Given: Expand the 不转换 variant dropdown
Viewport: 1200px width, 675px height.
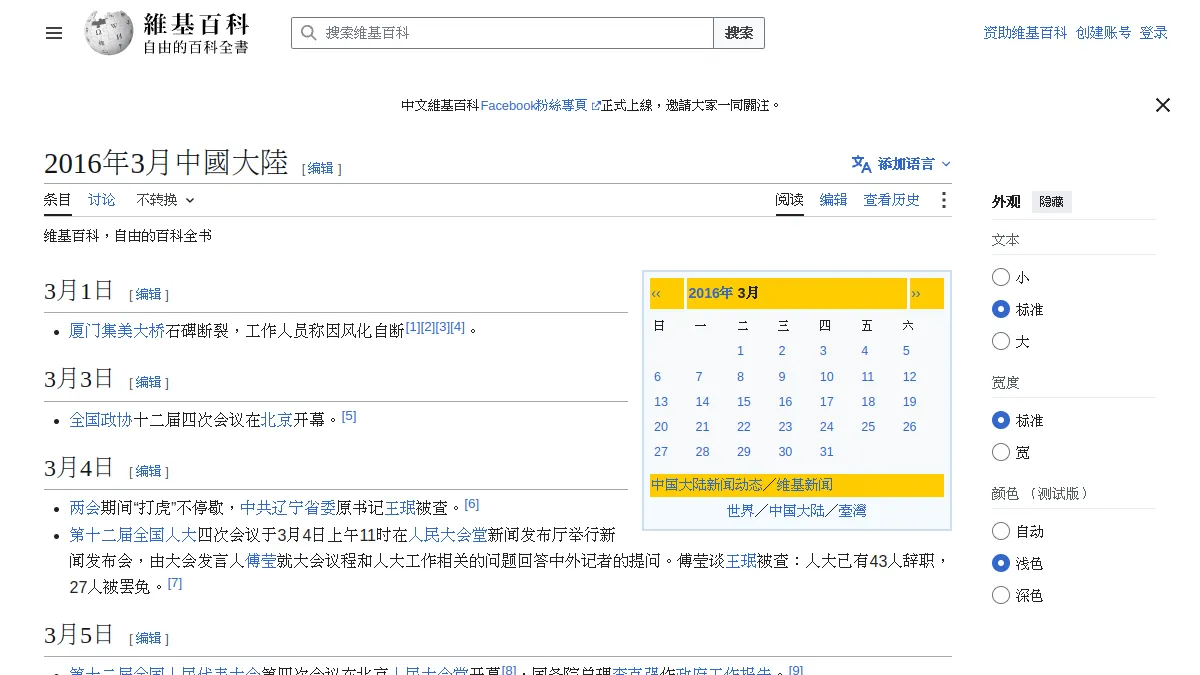Looking at the screenshot, I should pyautogui.click(x=166, y=200).
